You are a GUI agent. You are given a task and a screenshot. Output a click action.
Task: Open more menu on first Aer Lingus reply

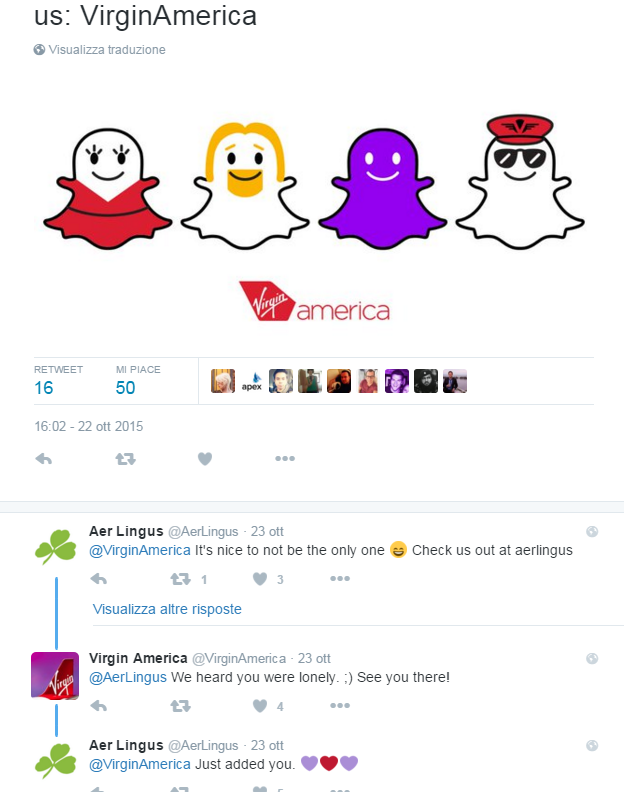[x=340, y=579]
